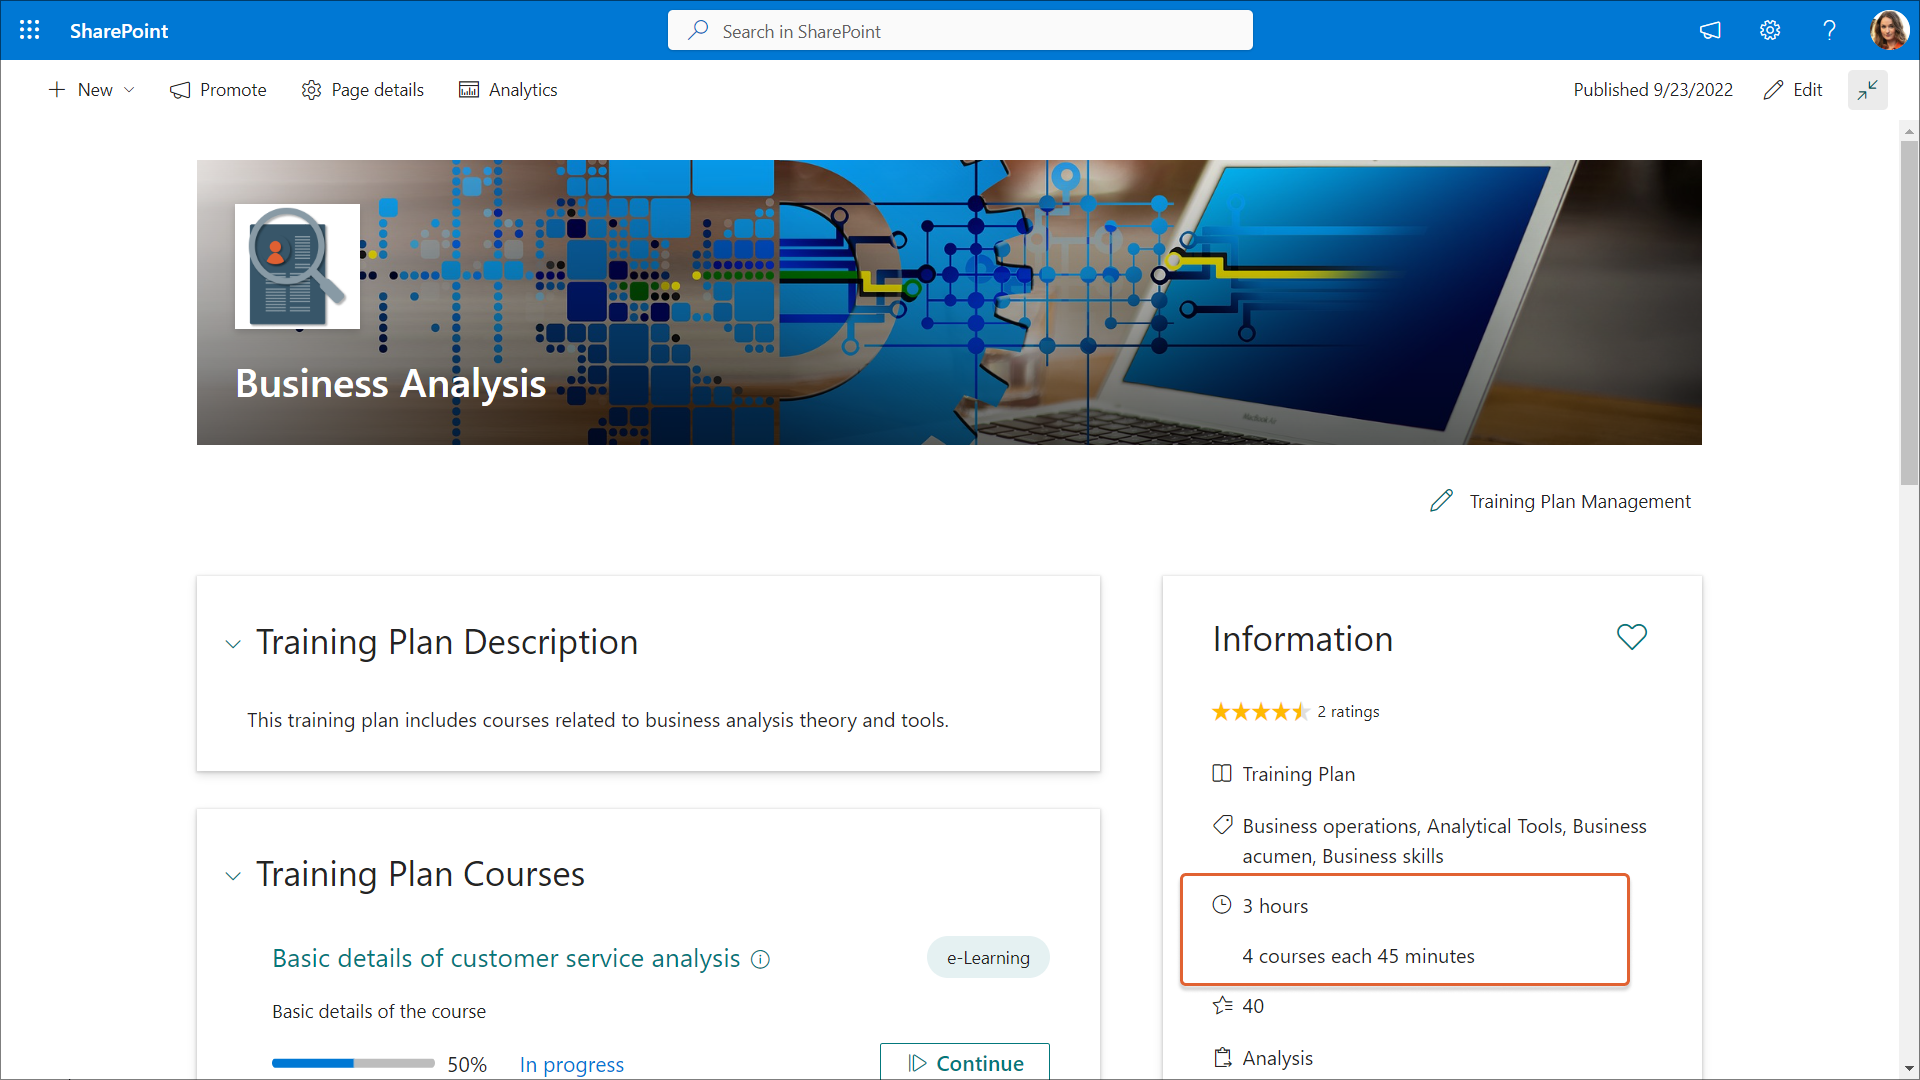Open the New dropdown menu

pos(92,90)
